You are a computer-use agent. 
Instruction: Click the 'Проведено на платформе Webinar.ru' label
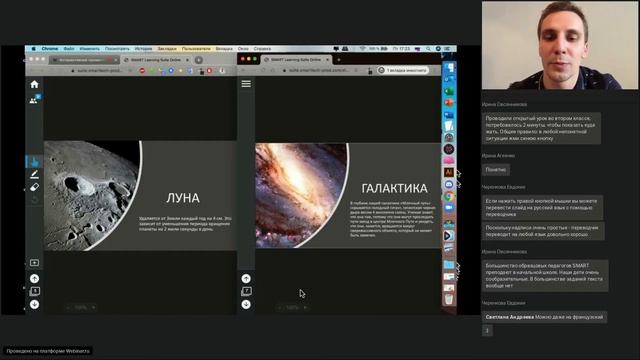click(x=47, y=351)
